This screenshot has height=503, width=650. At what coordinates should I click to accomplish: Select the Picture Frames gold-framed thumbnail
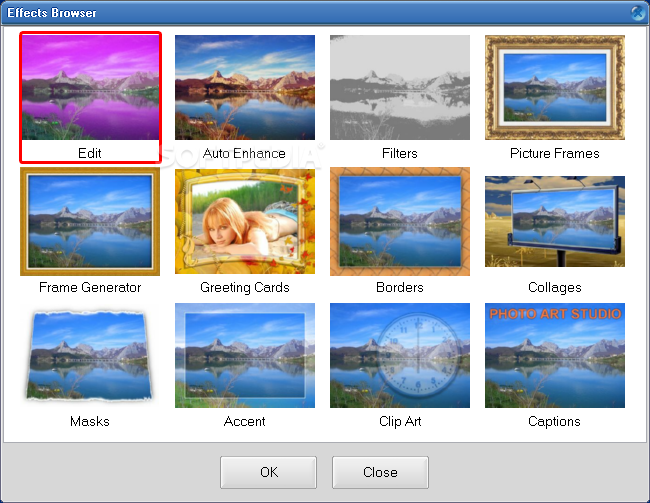(555, 87)
